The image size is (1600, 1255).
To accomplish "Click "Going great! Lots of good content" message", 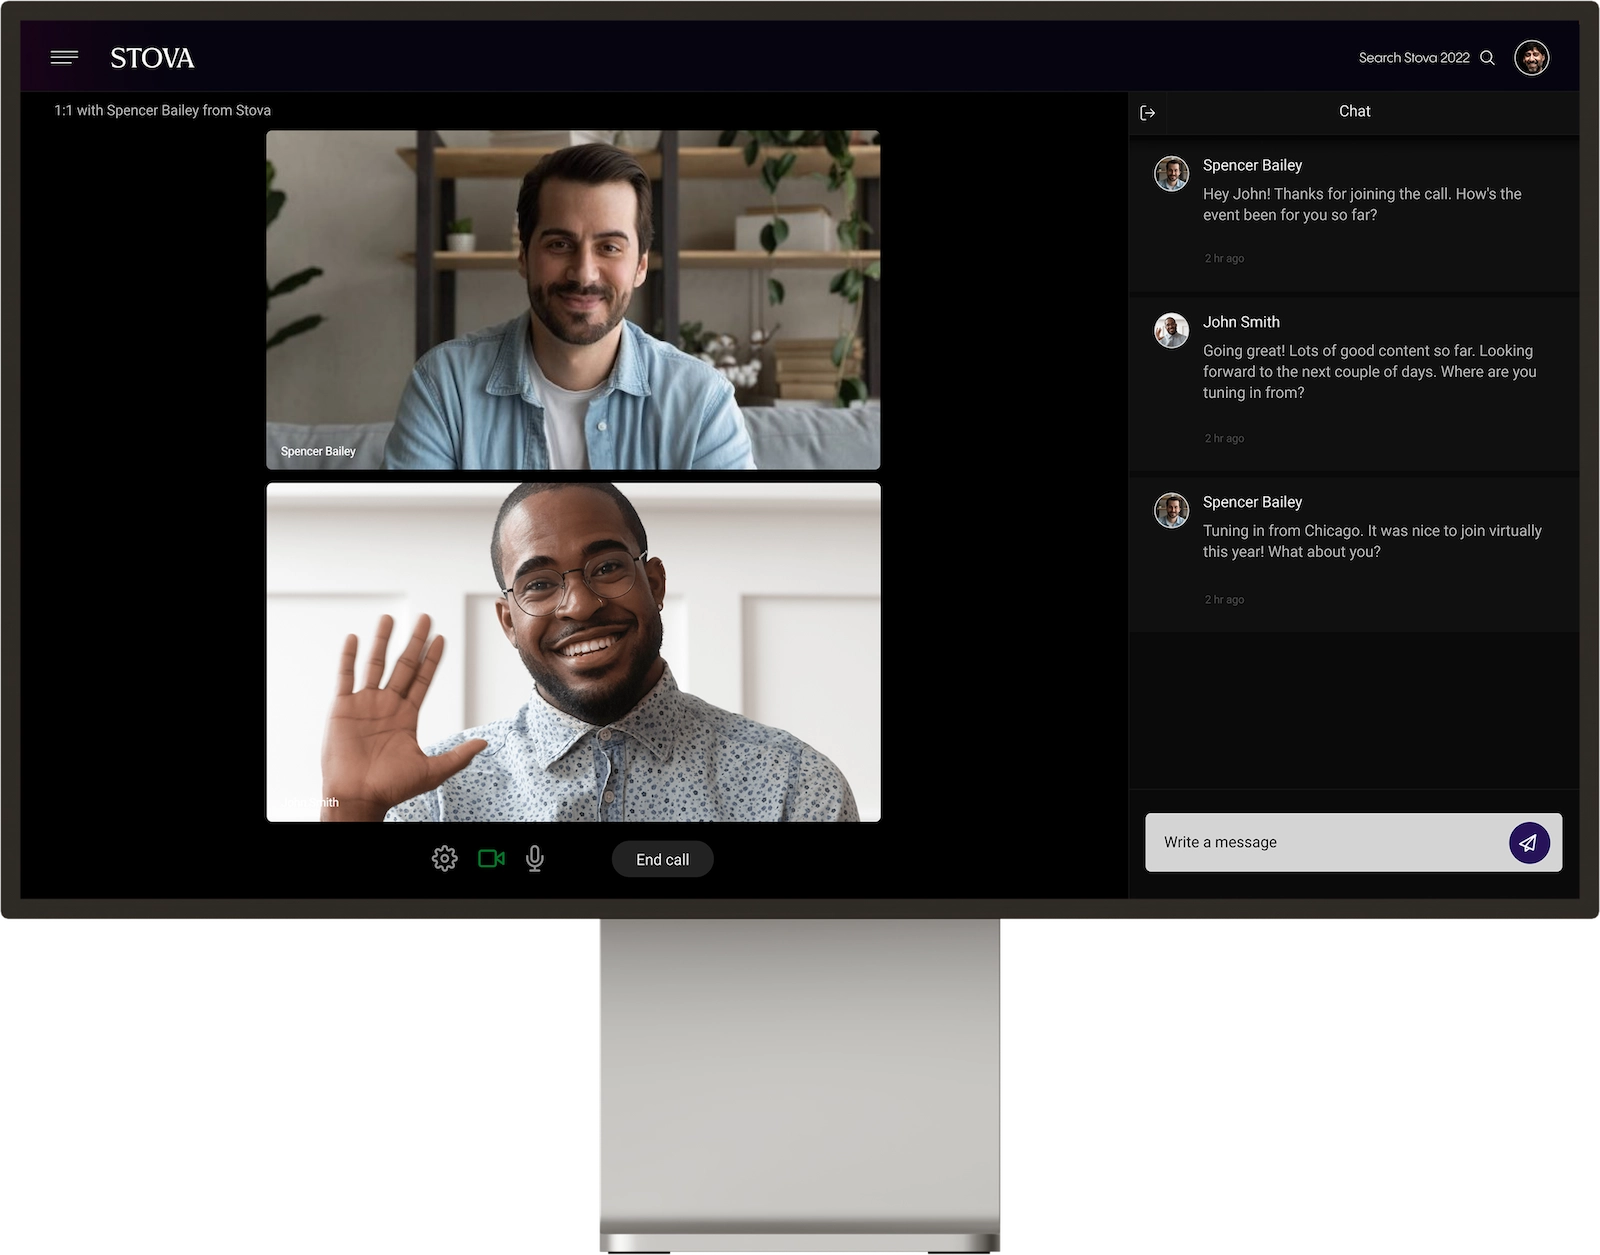I will pos(1369,371).
